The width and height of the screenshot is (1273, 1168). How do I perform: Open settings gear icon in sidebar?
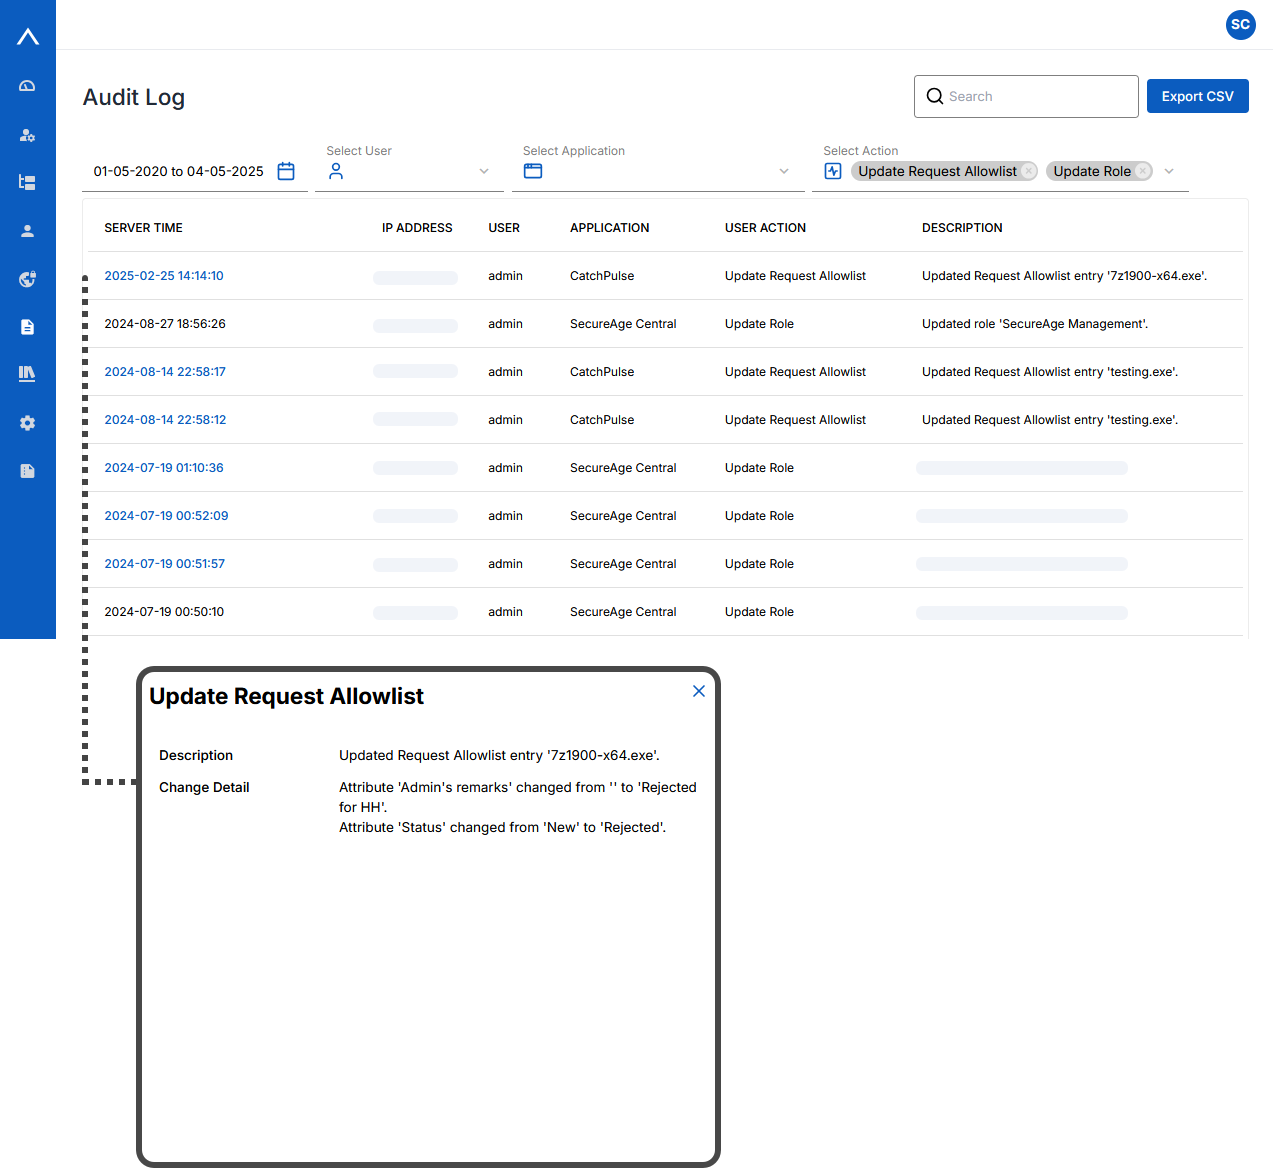point(27,423)
